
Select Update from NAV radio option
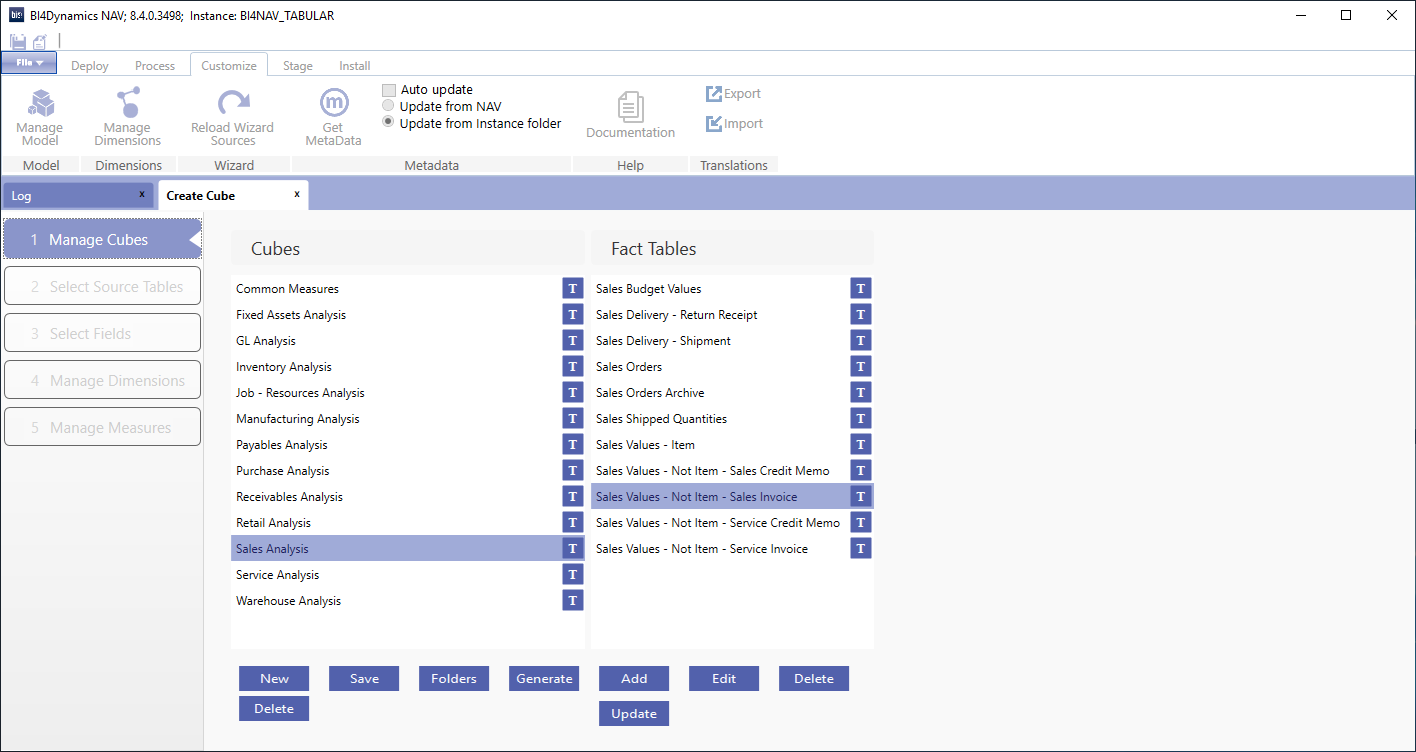pos(389,106)
